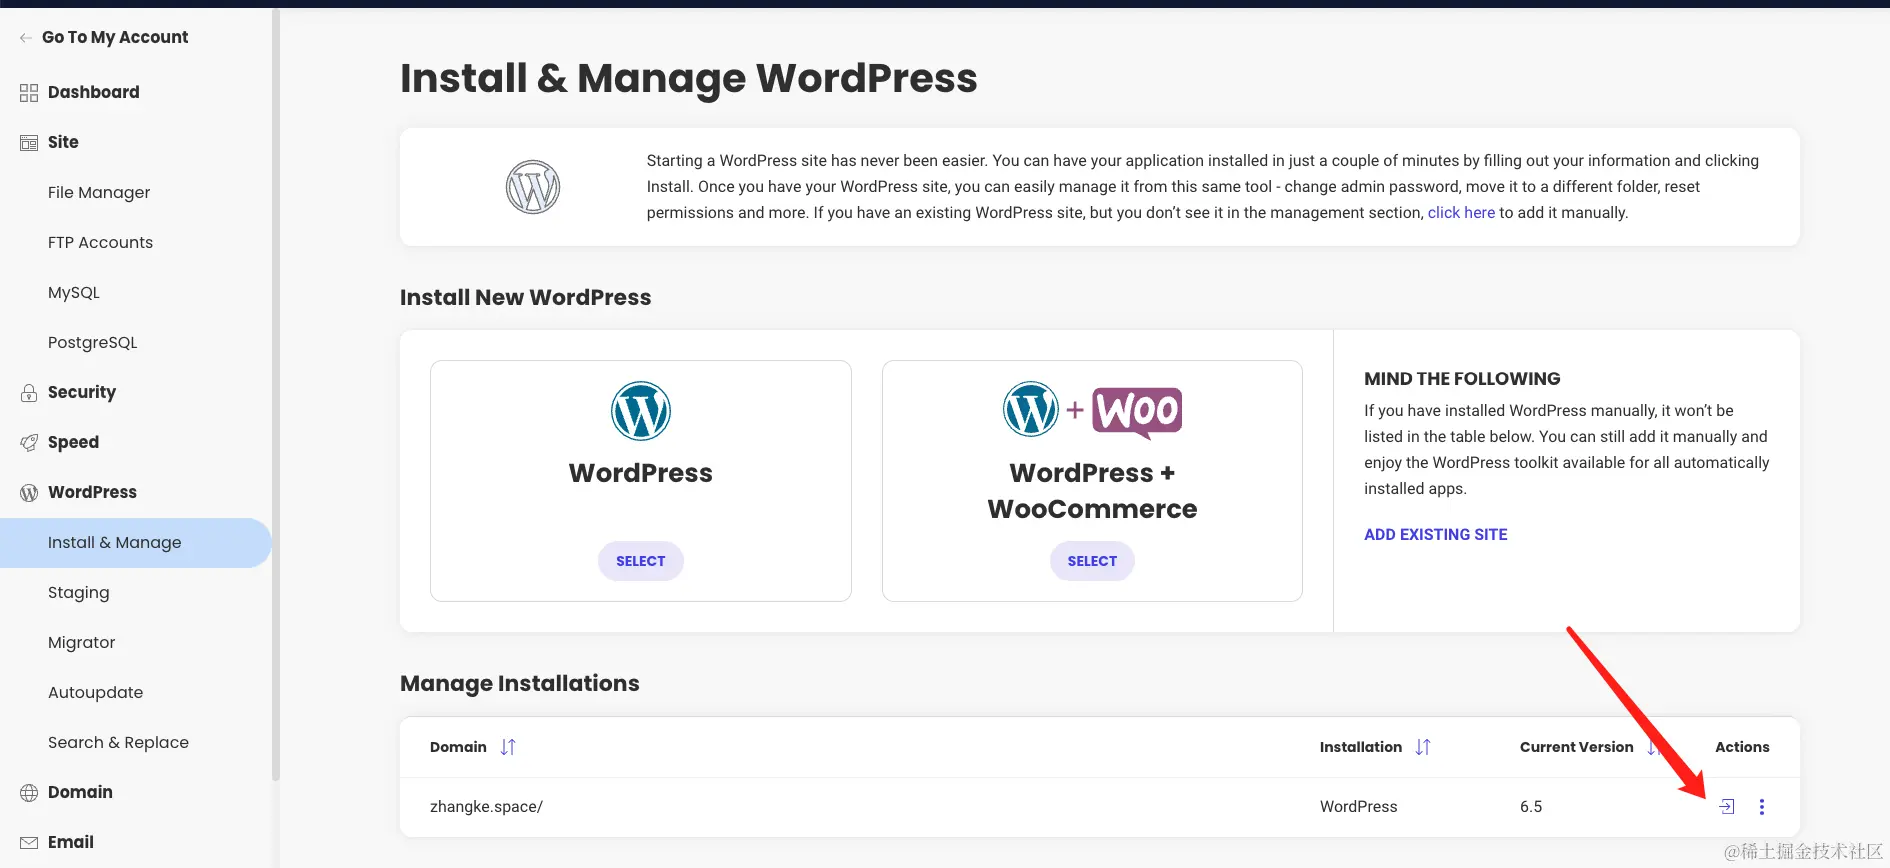Open the PostgreSQL page
The height and width of the screenshot is (868, 1890).
click(93, 343)
